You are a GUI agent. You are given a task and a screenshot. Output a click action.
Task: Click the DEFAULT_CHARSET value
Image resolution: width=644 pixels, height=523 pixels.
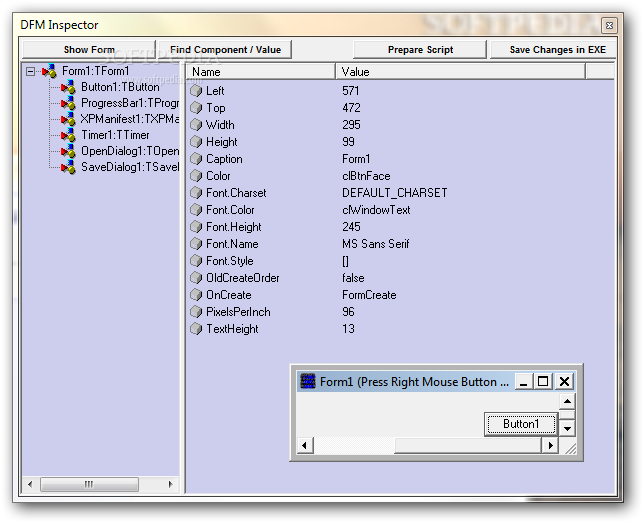[x=395, y=193]
